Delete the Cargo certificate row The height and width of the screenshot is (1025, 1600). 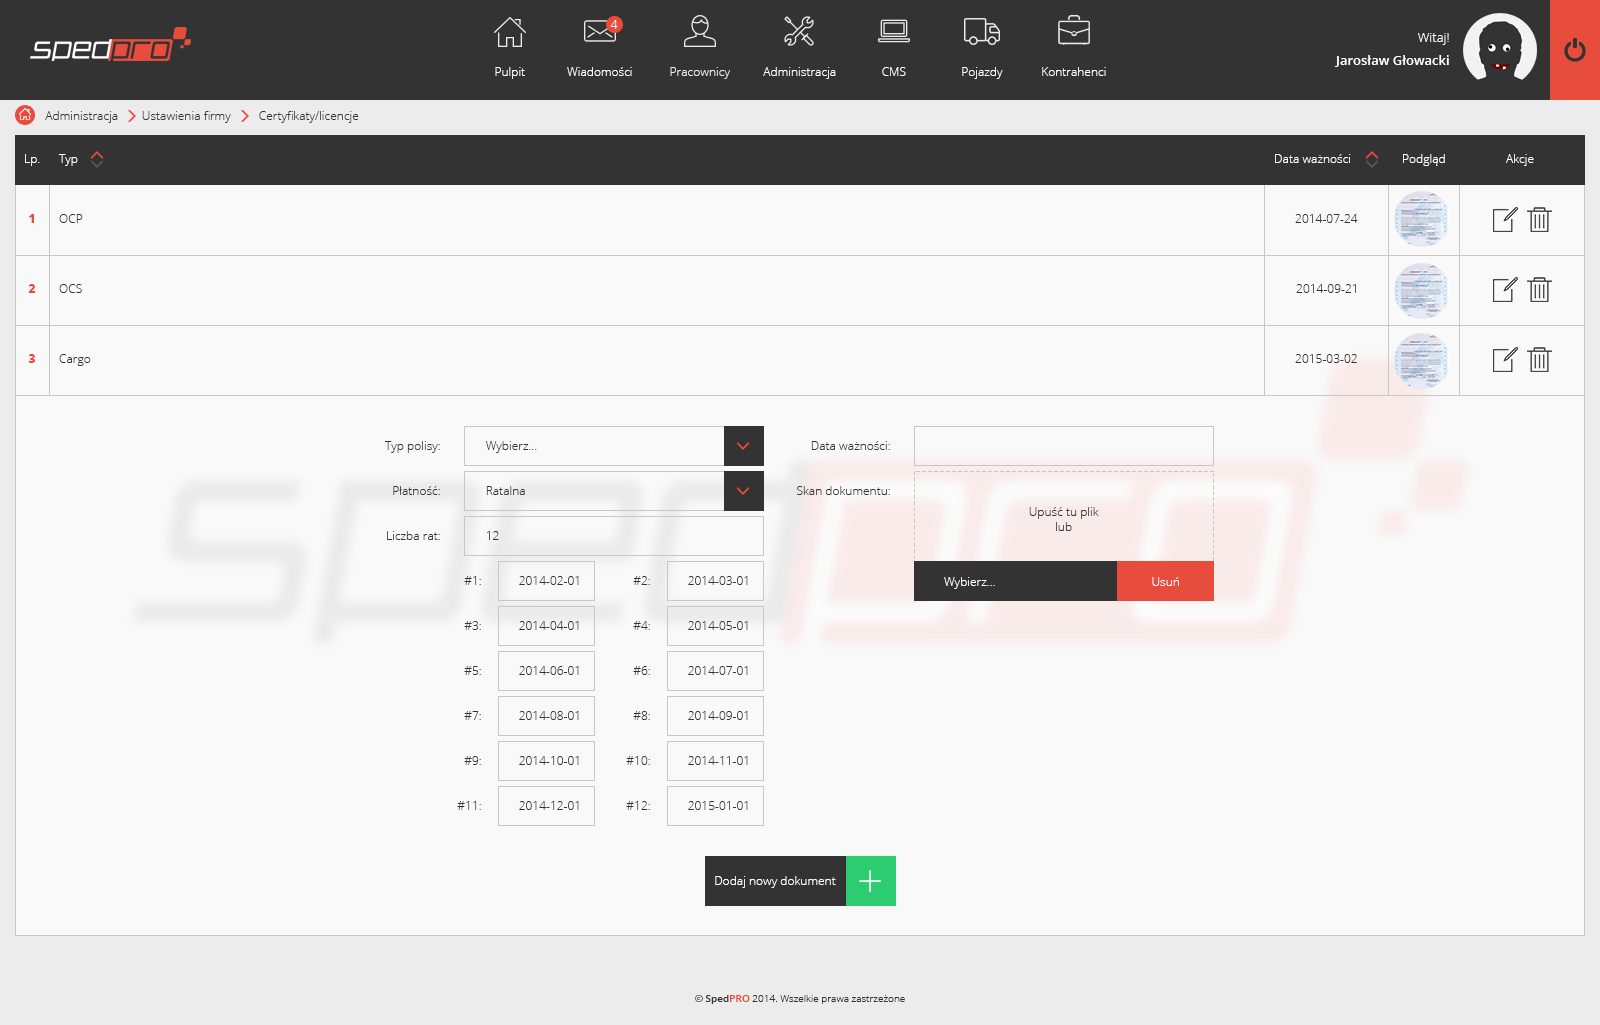pos(1539,360)
